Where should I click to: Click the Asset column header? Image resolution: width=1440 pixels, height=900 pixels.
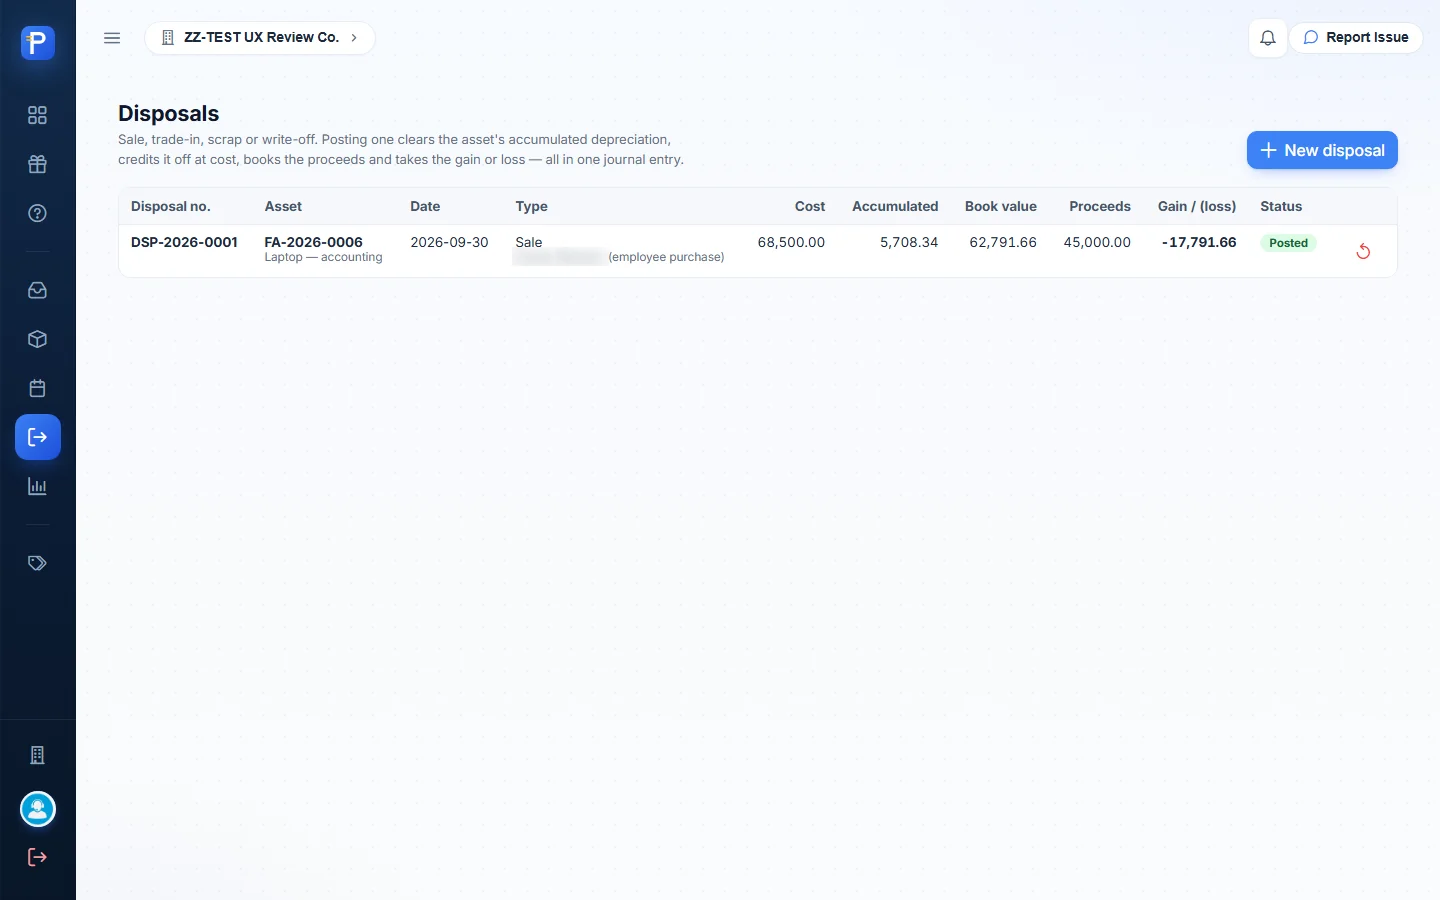click(283, 206)
